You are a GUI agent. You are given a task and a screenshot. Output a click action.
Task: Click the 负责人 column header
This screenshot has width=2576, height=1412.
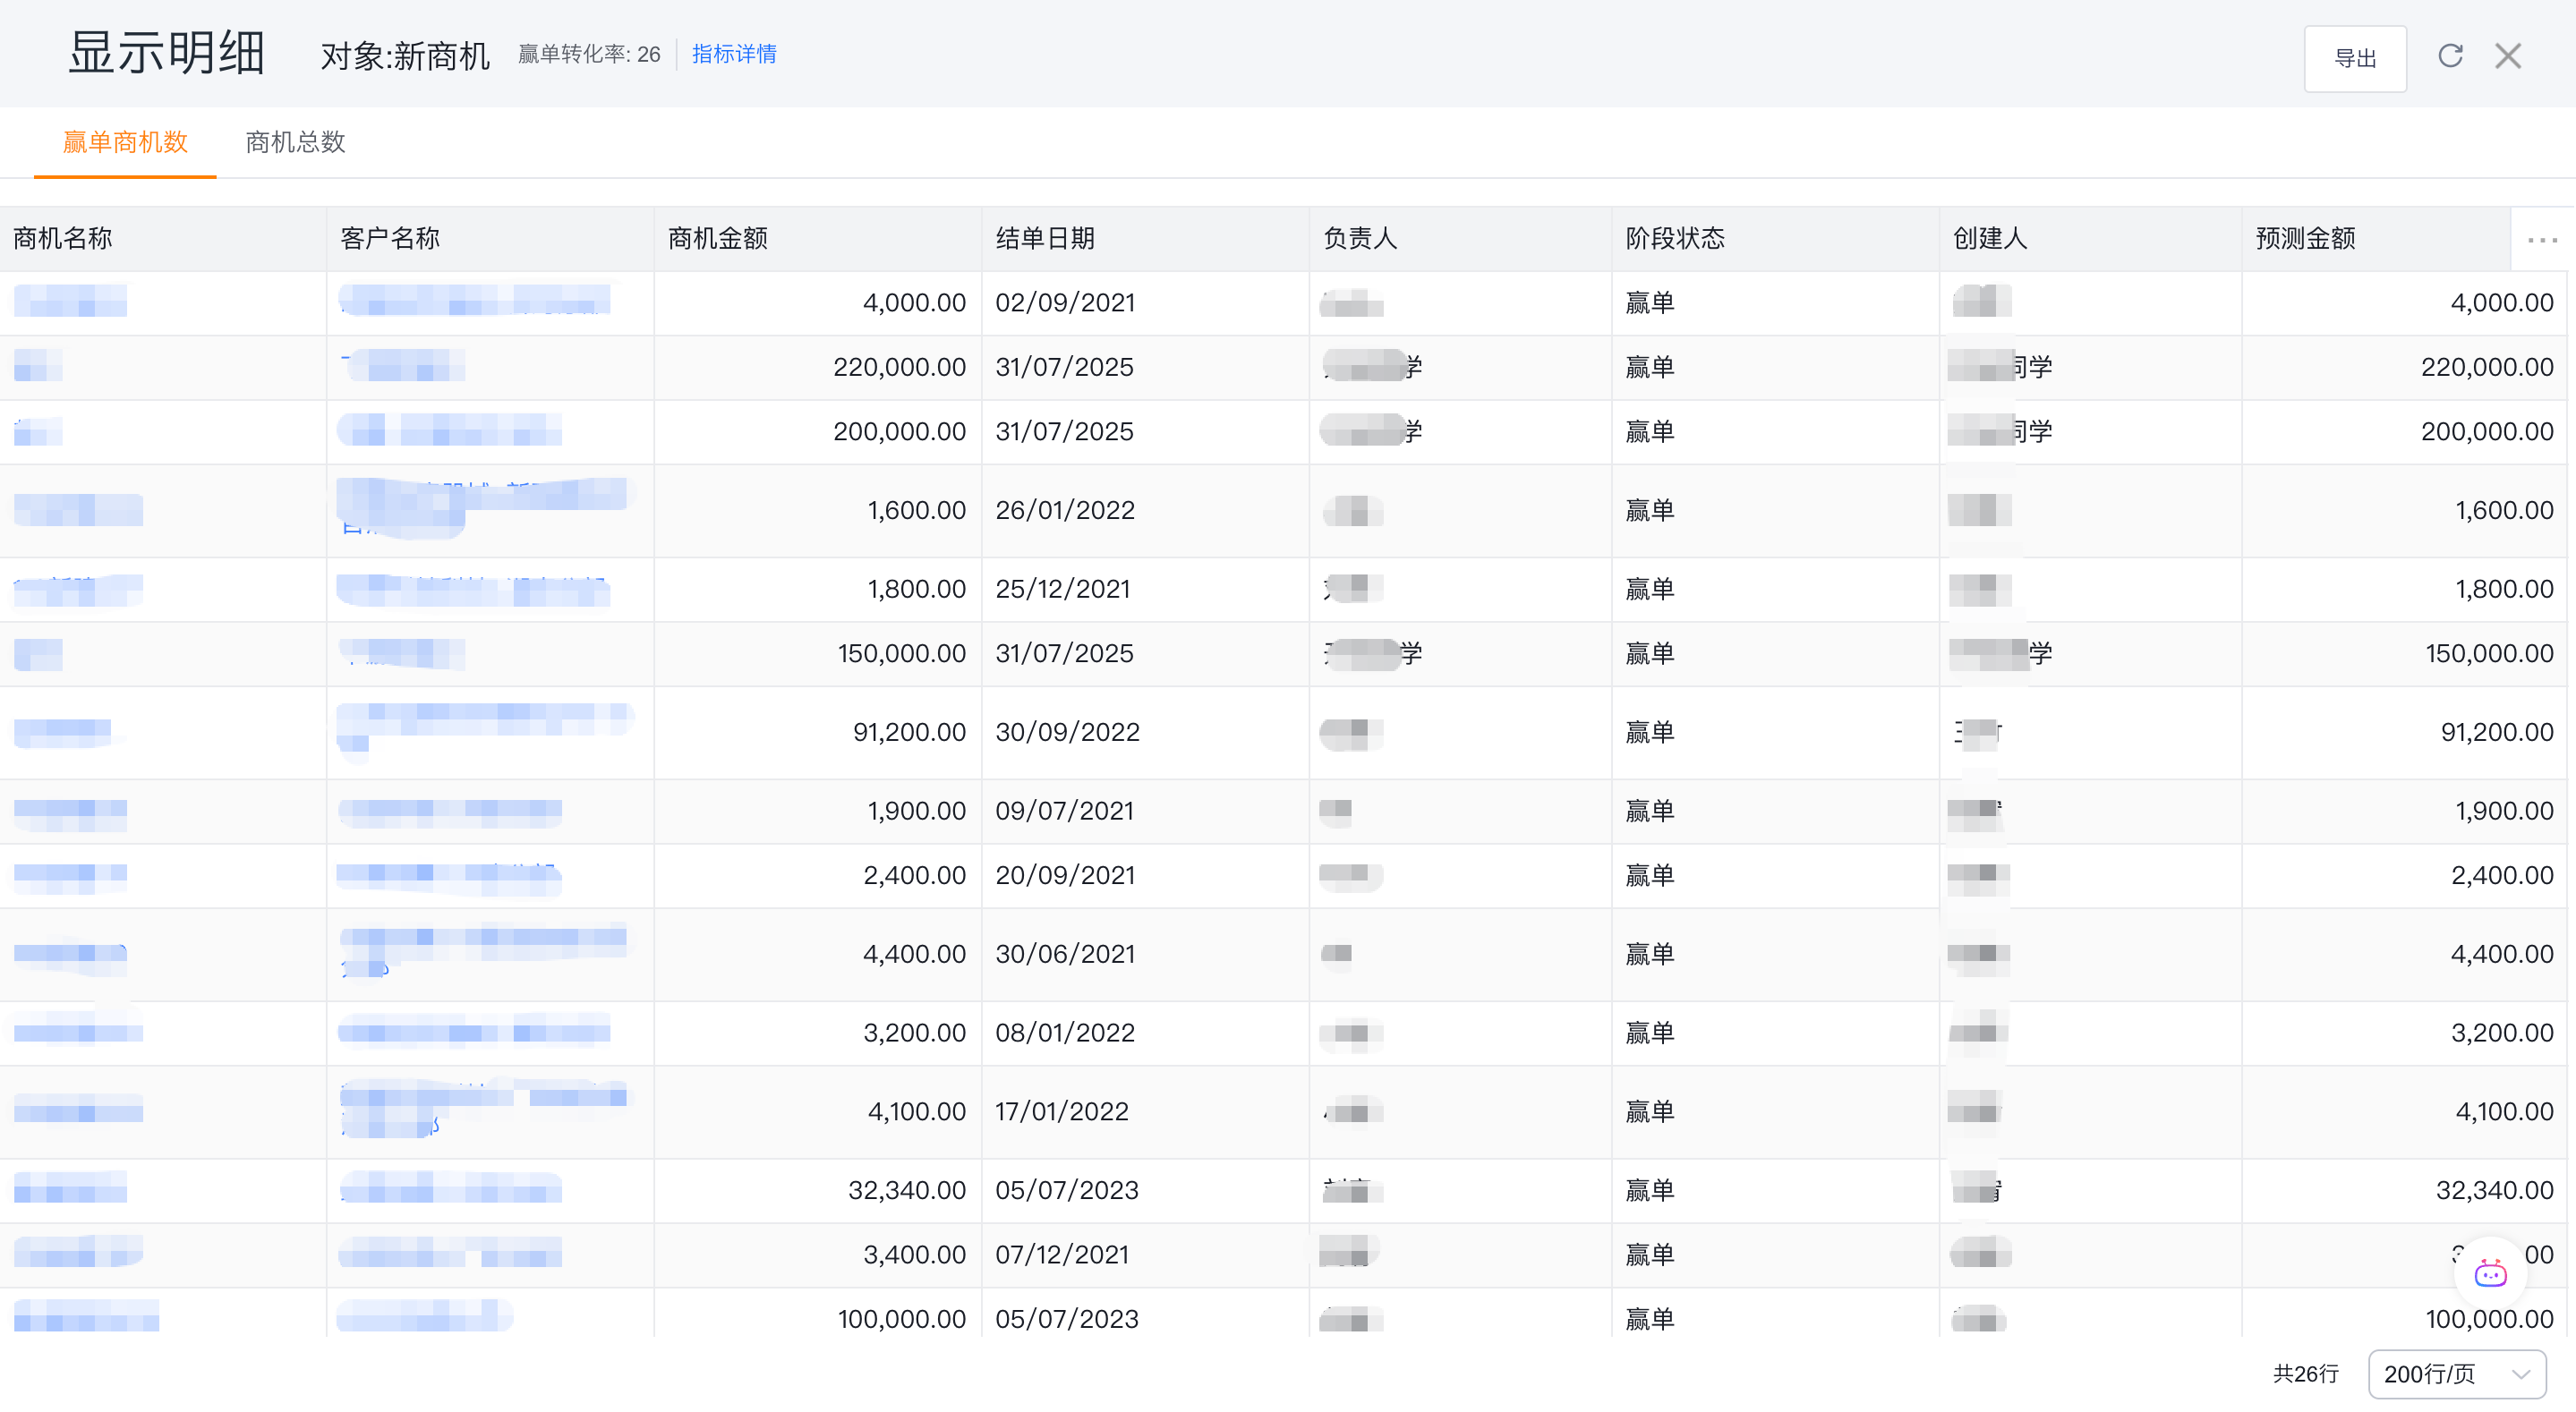pos(1359,239)
